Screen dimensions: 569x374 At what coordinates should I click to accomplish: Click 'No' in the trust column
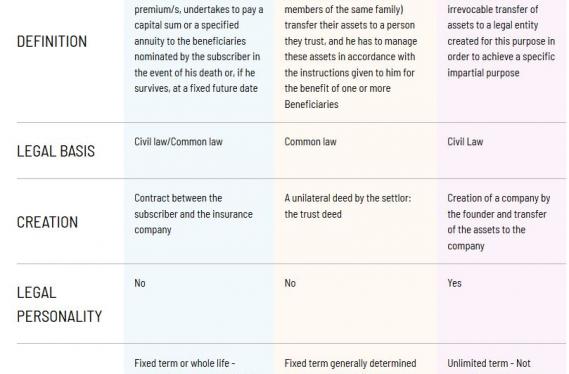coord(290,283)
